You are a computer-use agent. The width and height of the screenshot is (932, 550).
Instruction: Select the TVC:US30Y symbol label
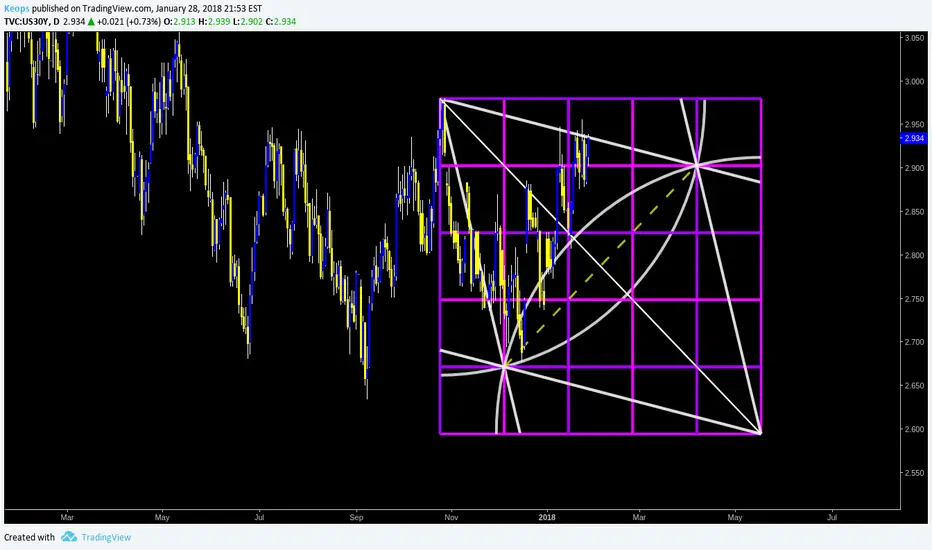click(26, 21)
